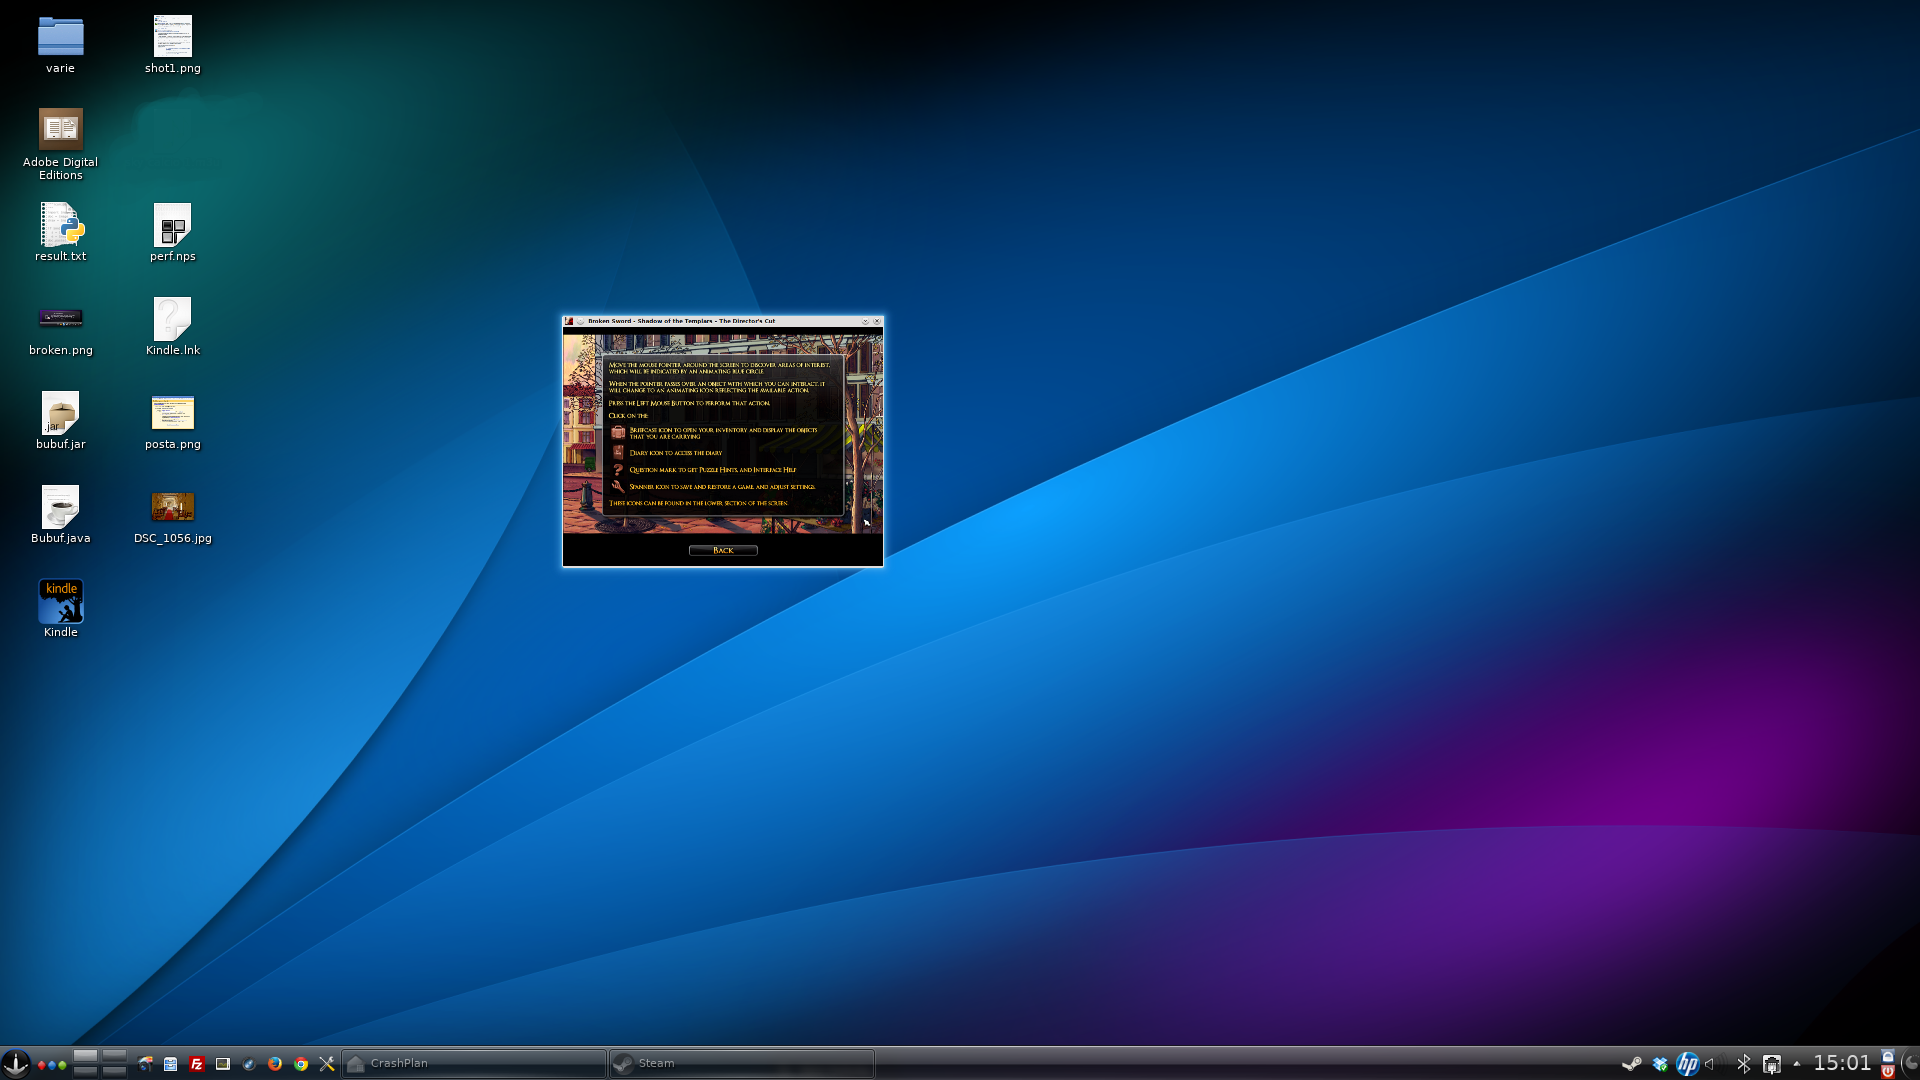The width and height of the screenshot is (1920, 1080).
Task: Click the activities colored dots icon
Action: tap(52, 1065)
